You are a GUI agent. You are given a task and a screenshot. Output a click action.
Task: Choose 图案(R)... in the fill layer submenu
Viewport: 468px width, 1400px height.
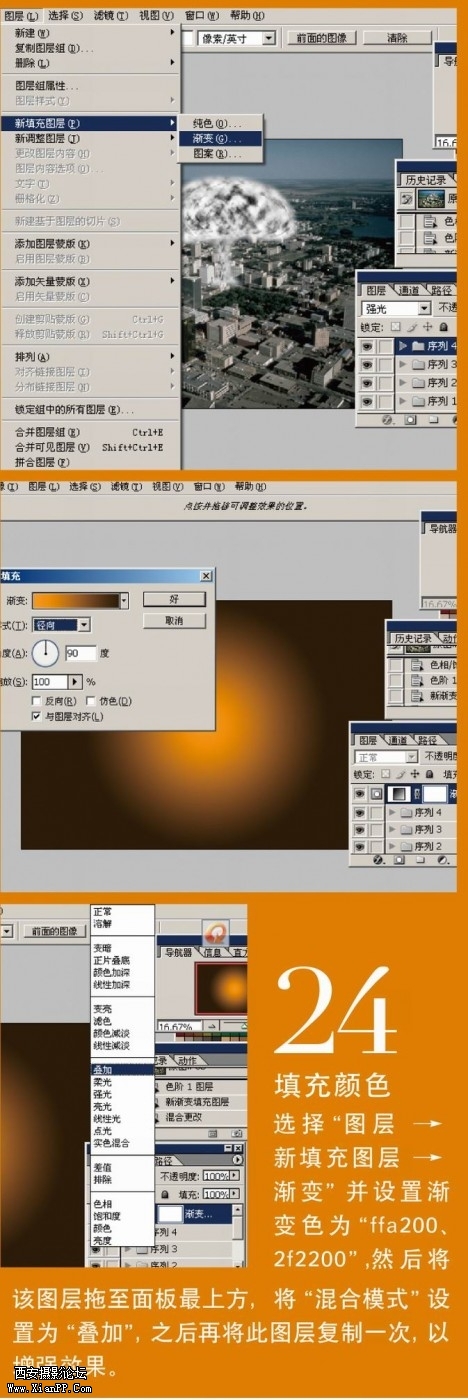point(221,154)
